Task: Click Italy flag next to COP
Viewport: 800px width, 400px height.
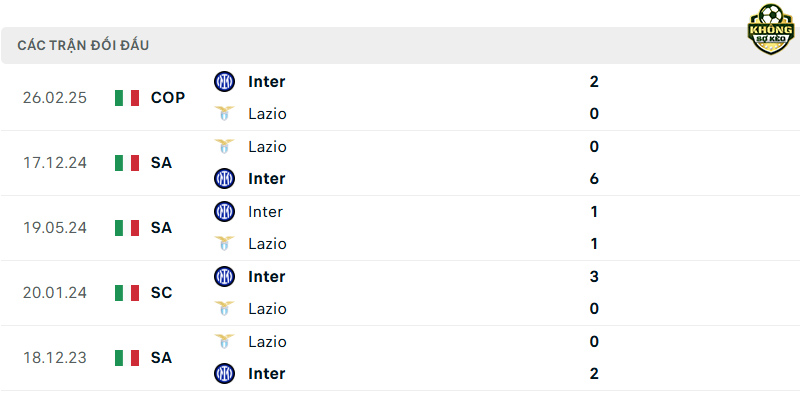Action: (127, 97)
